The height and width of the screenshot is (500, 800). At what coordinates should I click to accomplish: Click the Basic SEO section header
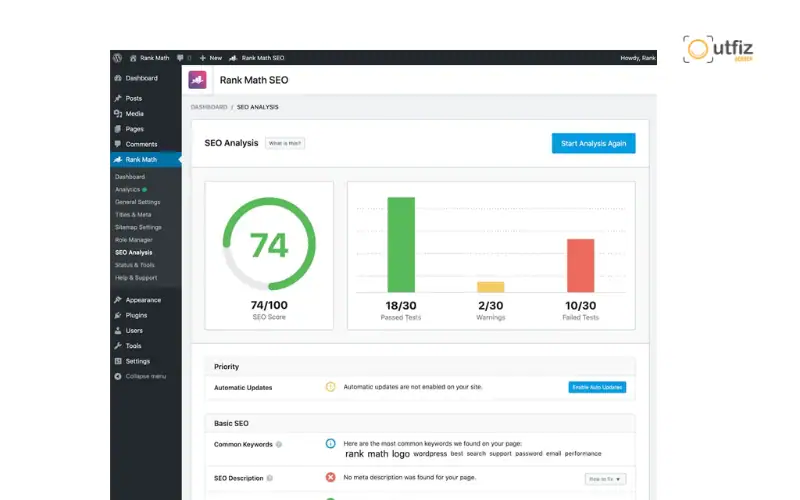[420, 423]
